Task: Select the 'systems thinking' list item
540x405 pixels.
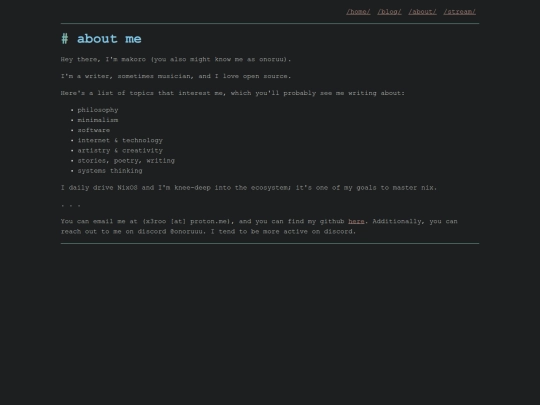Action: [x=110, y=171]
